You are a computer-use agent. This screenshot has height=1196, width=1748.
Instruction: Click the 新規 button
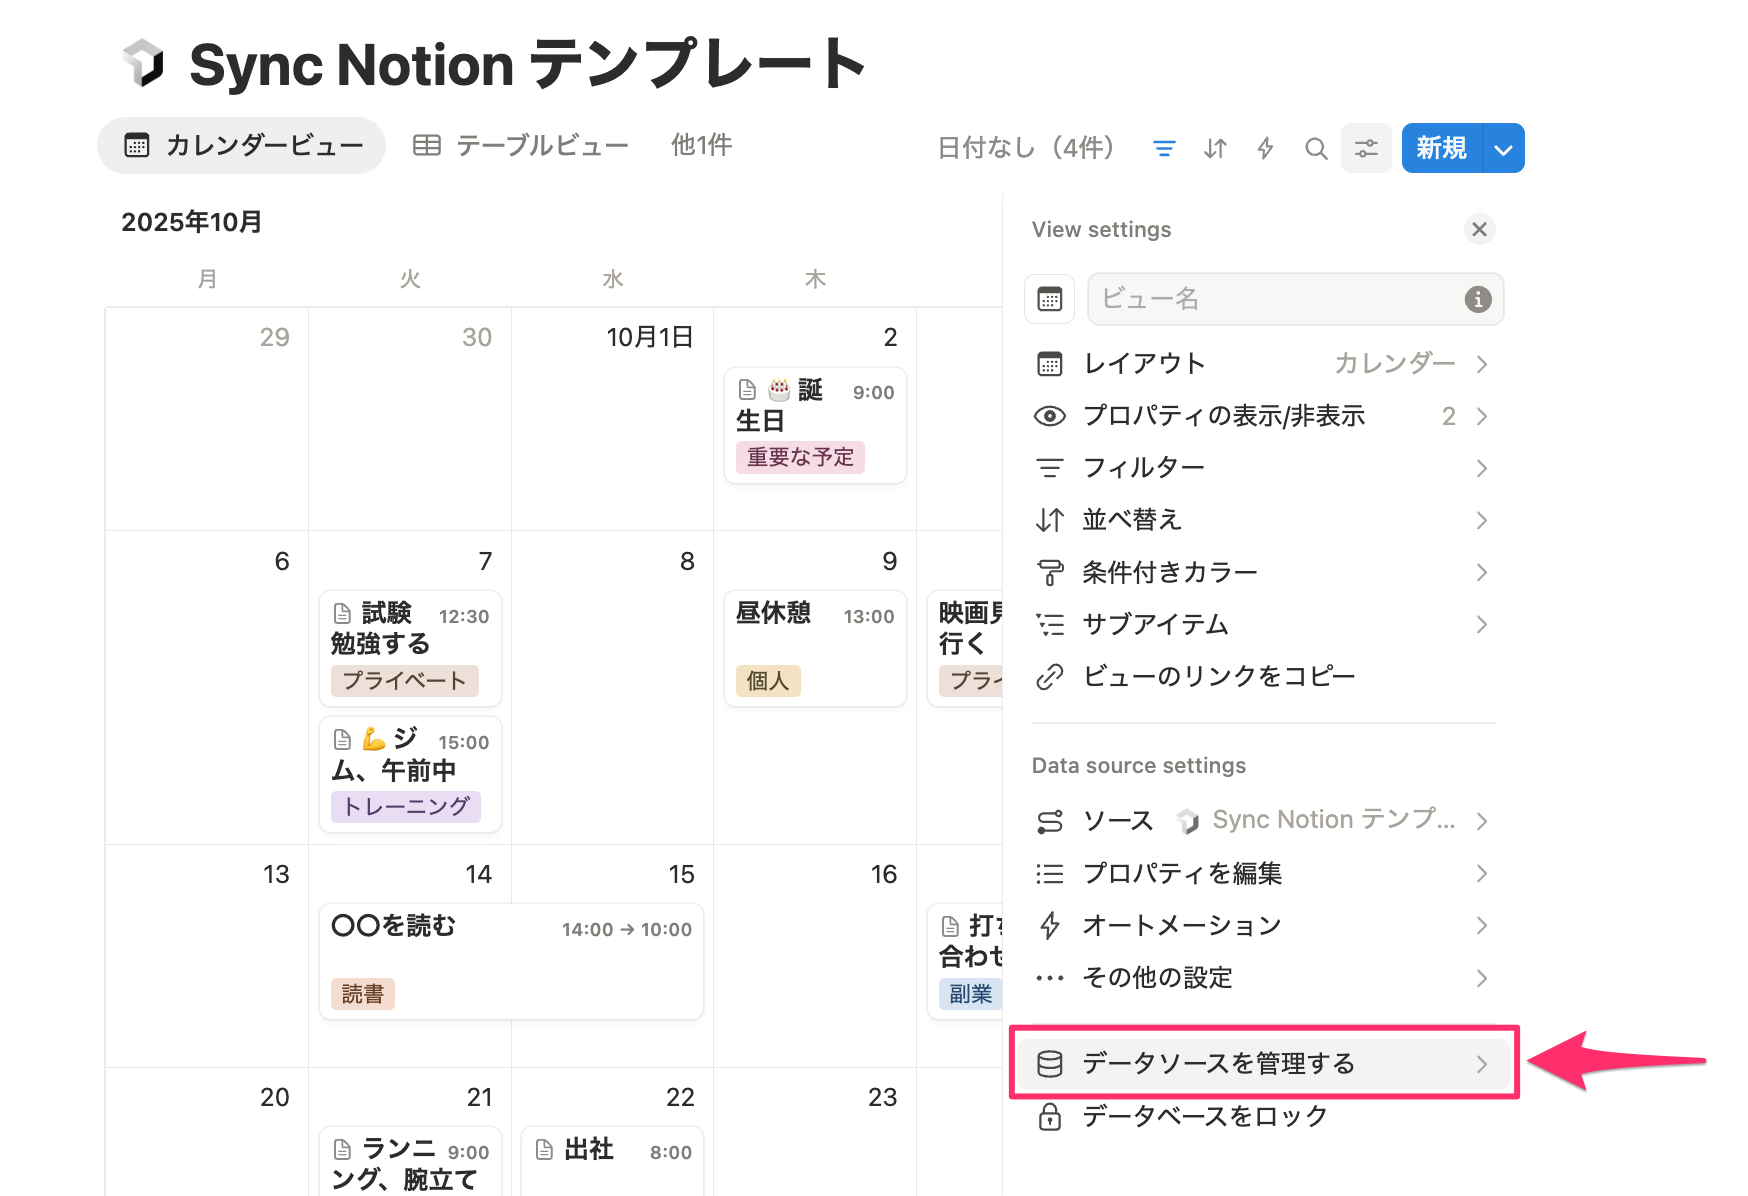pyautogui.click(x=1441, y=149)
